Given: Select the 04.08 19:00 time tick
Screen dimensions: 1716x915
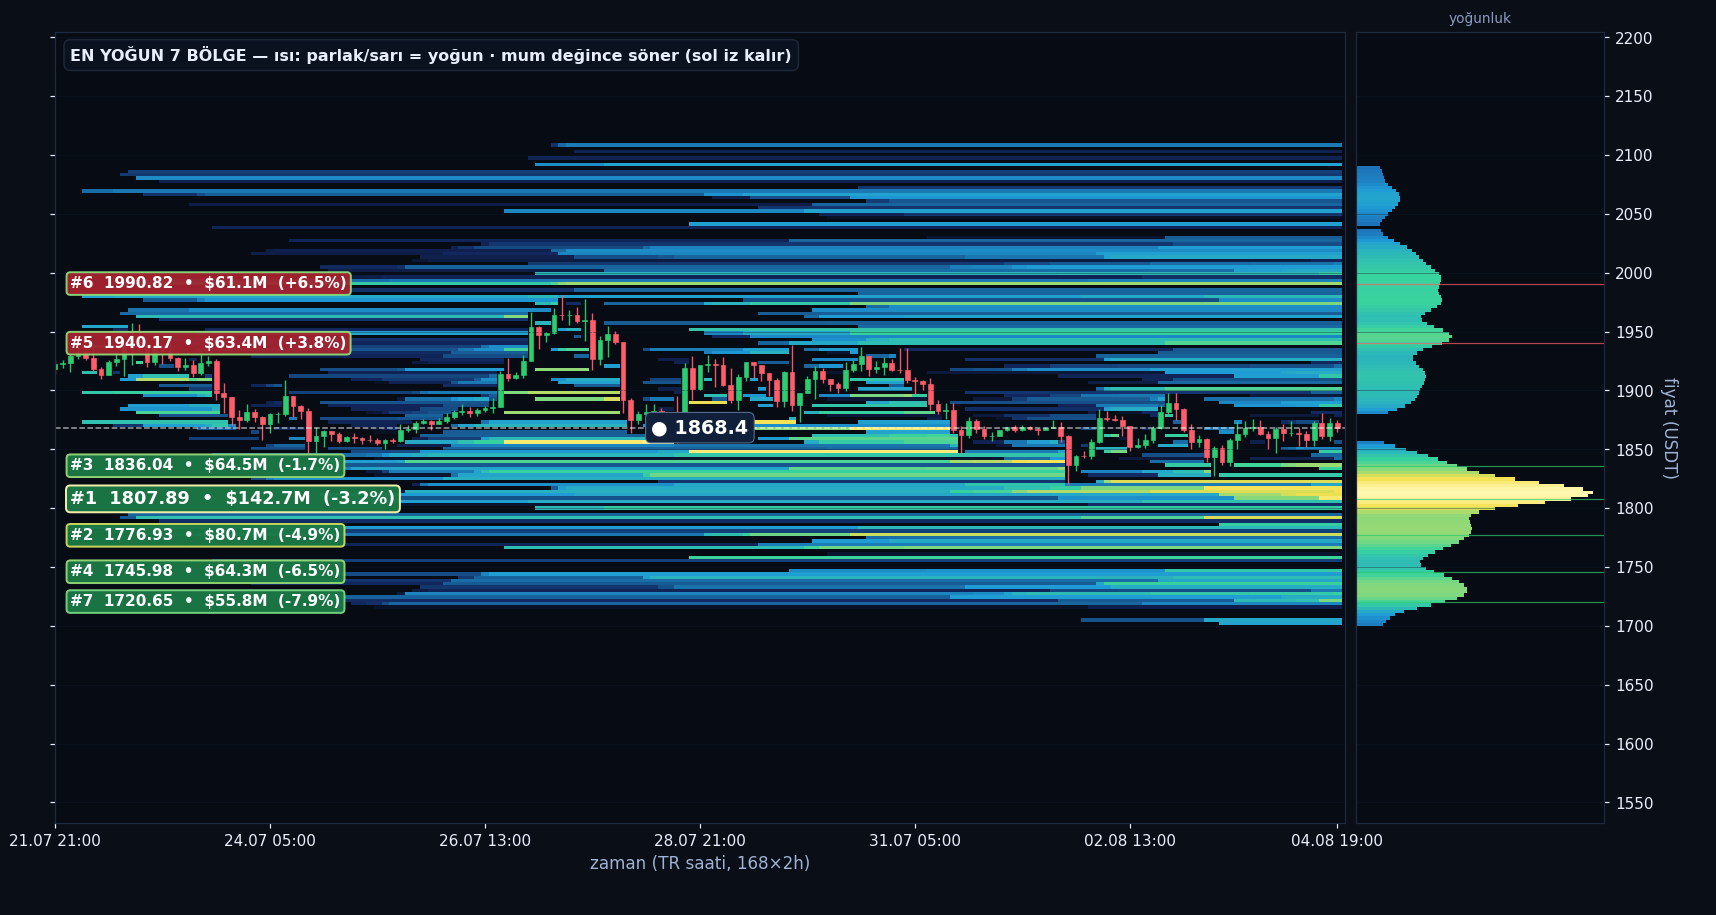Looking at the screenshot, I should [x=1337, y=841].
